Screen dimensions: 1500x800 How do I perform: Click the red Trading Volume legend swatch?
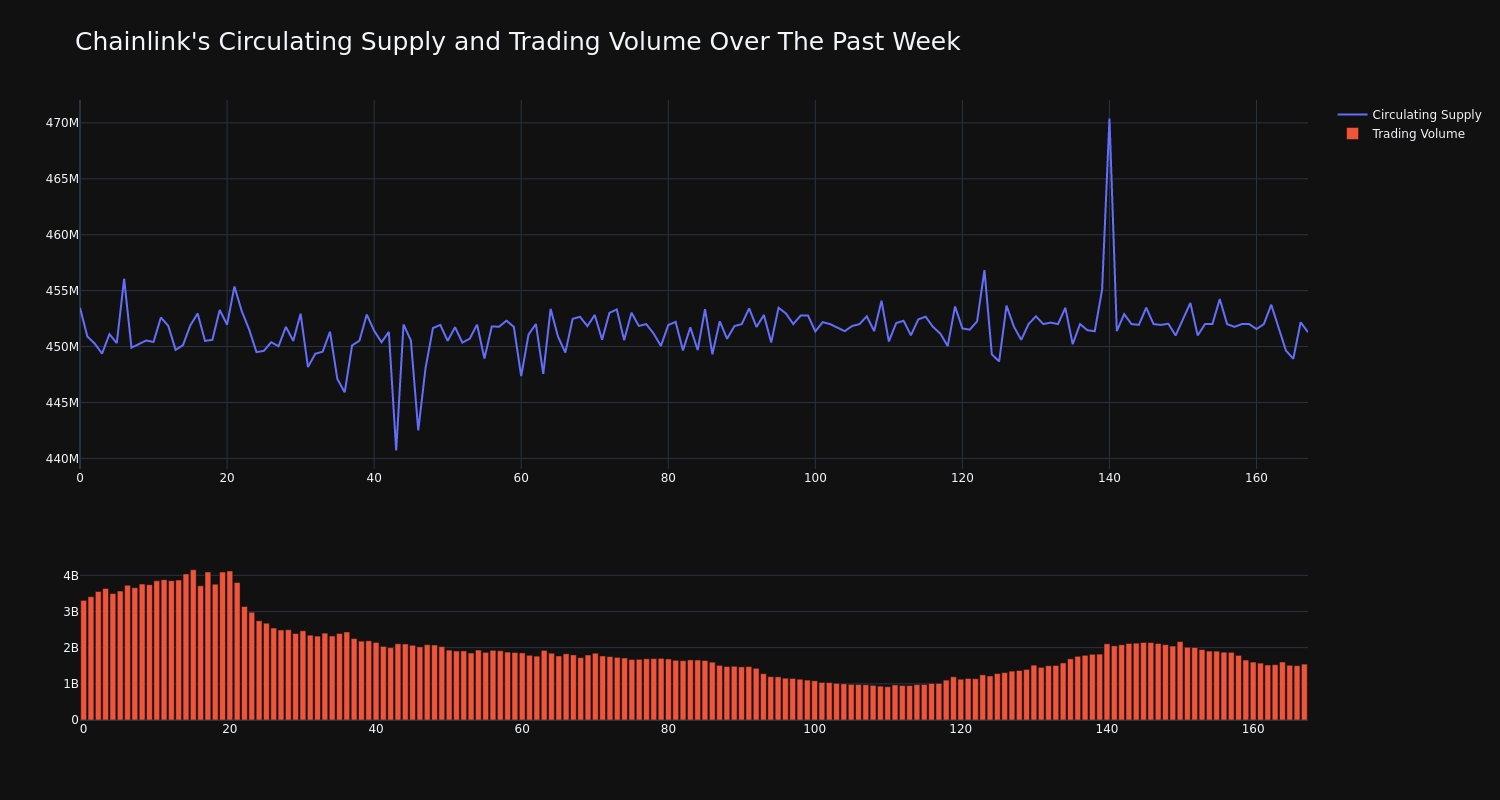pyautogui.click(x=1352, y=134)
